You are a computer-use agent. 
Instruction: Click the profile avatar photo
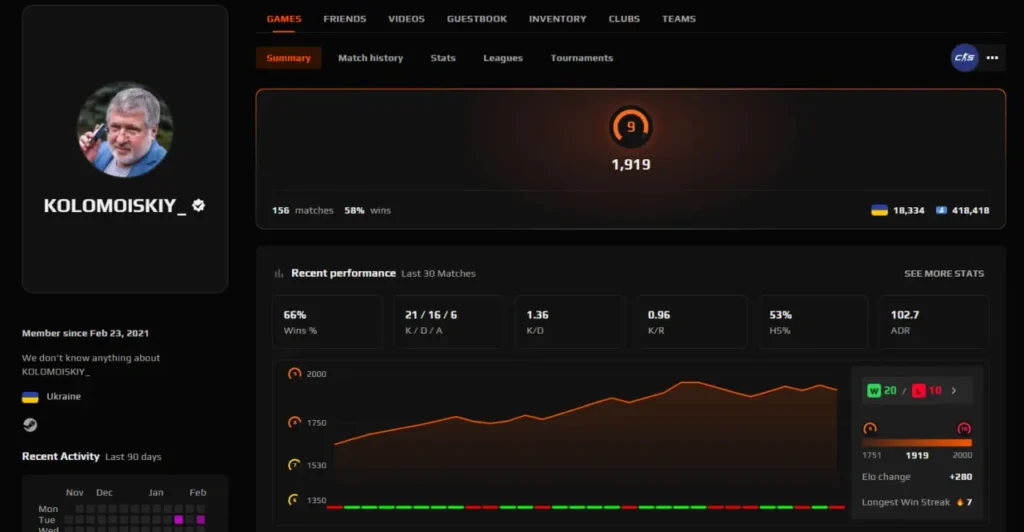tap(125, 130)
